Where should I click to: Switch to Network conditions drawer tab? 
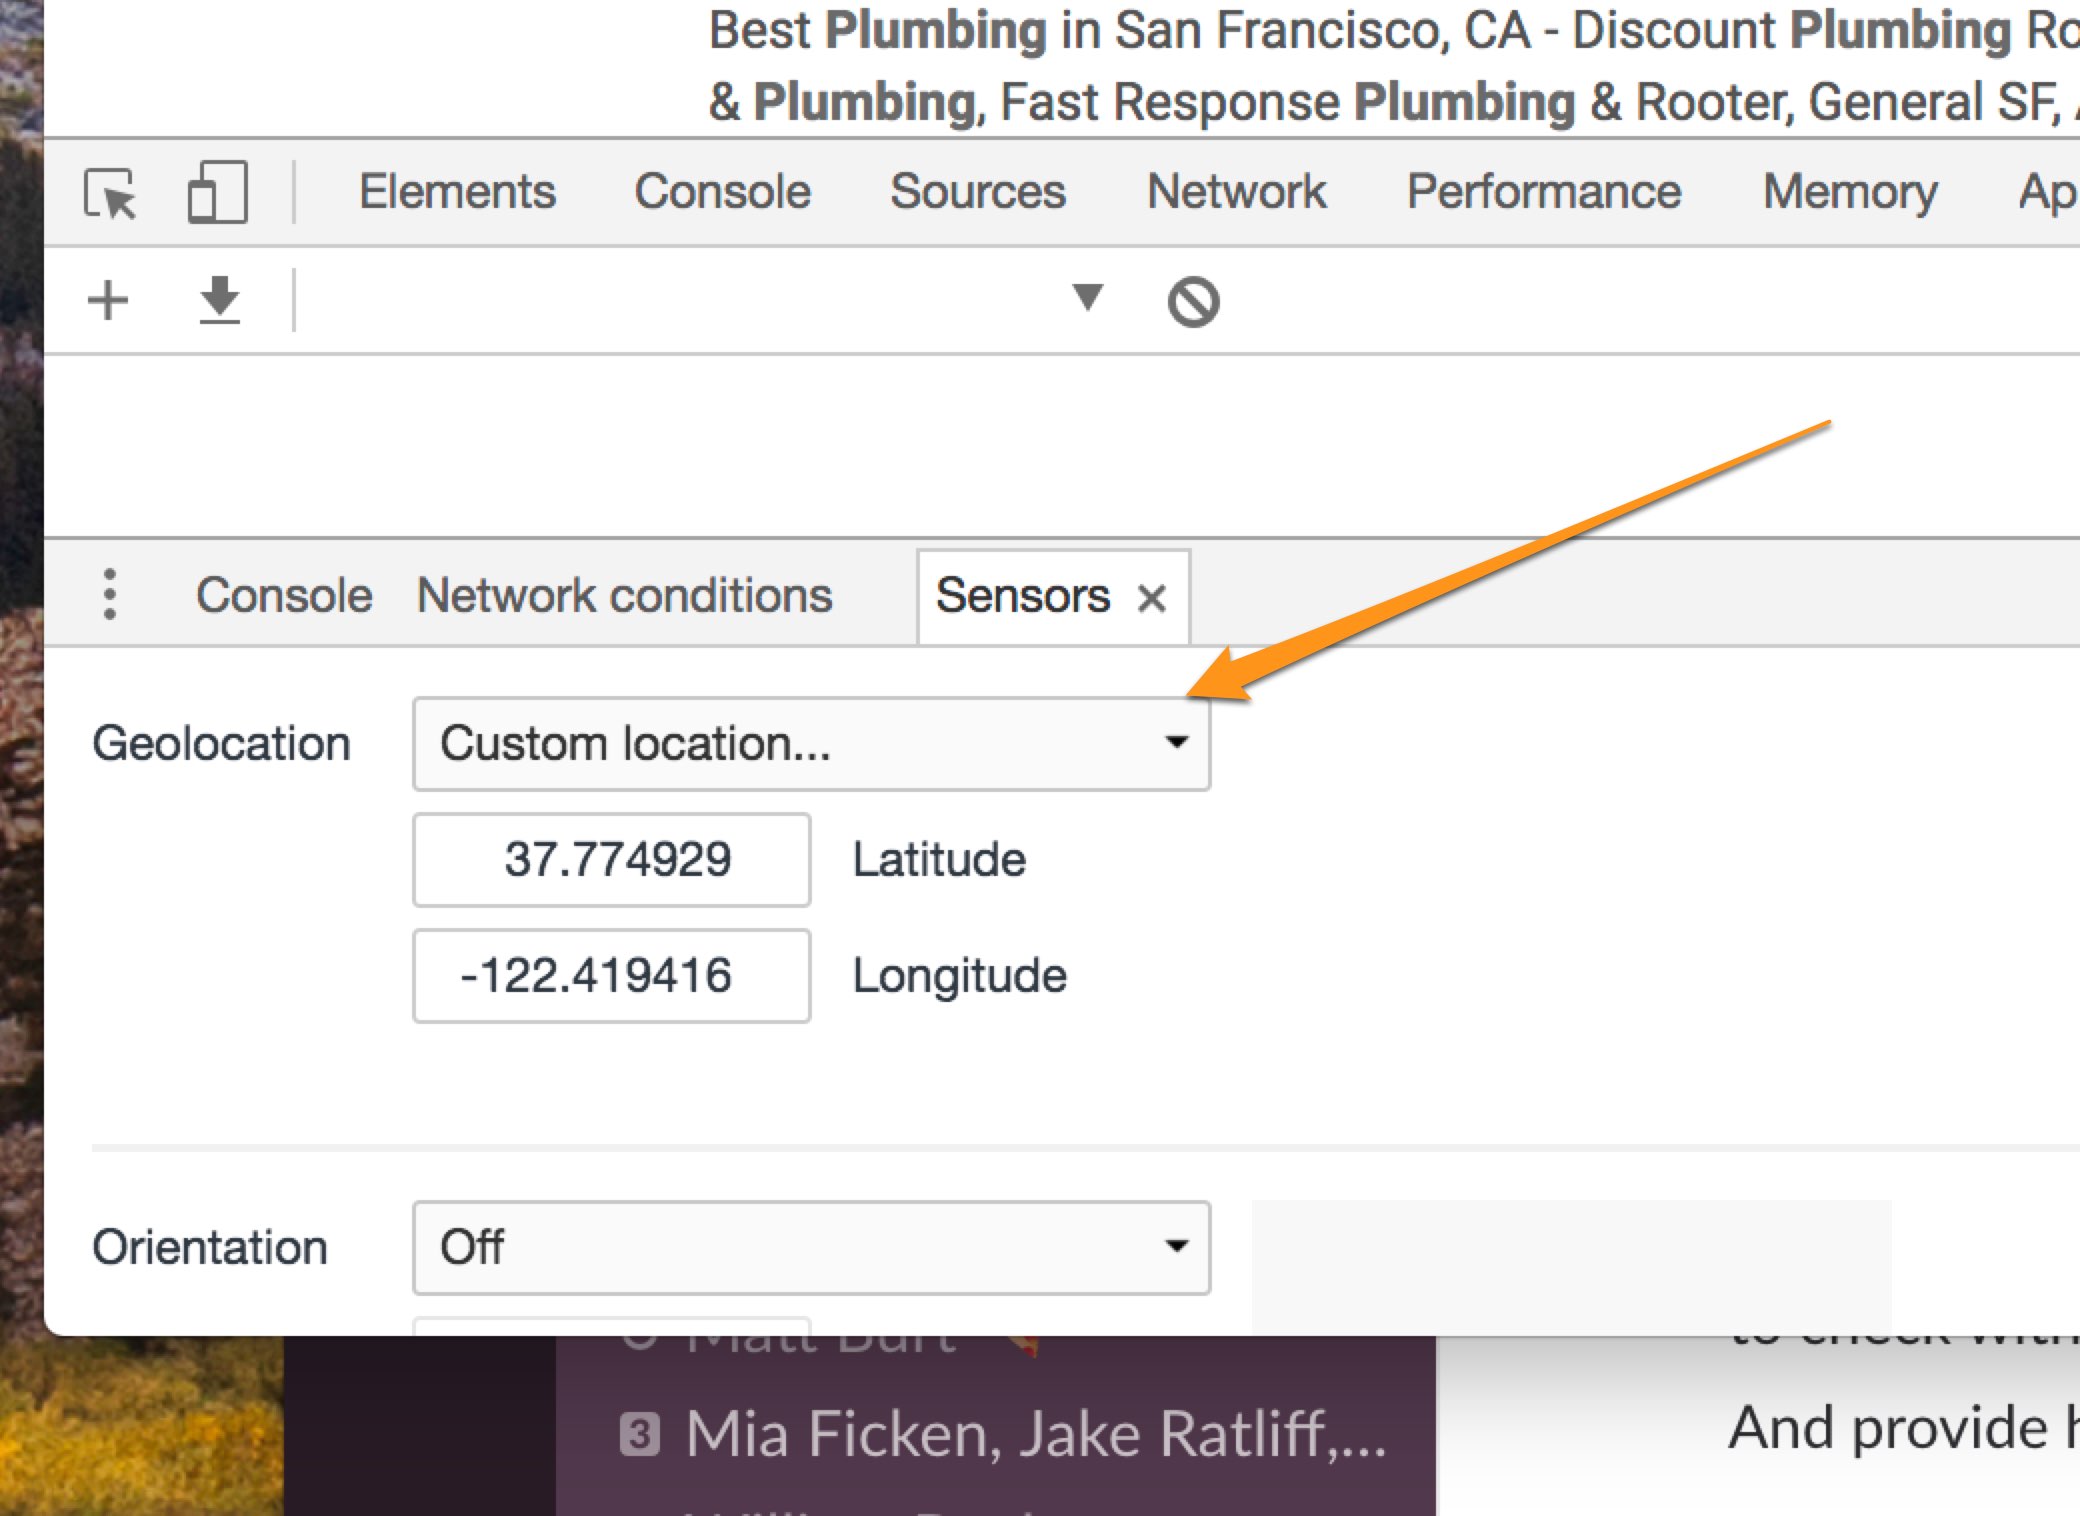[x=624, y=596]
